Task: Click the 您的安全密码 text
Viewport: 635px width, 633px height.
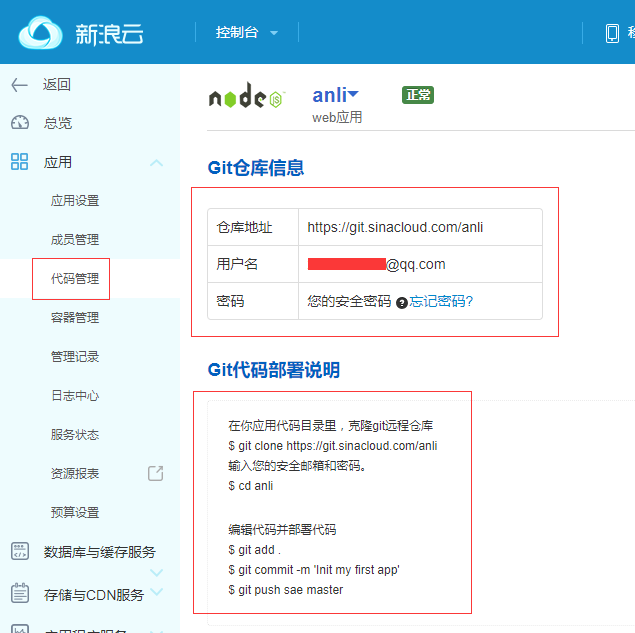Action: click(349, 301)
